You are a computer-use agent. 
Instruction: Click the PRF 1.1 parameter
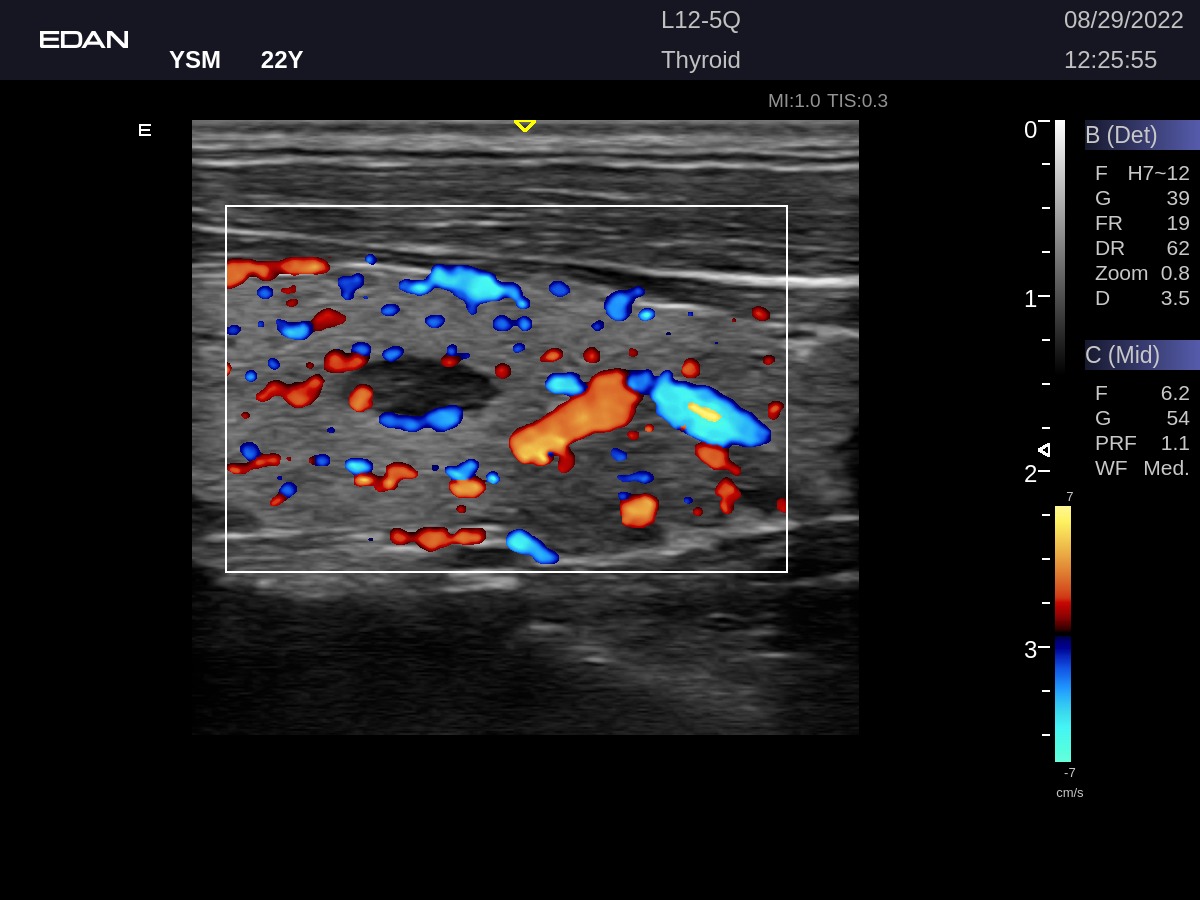(1141, 443)
